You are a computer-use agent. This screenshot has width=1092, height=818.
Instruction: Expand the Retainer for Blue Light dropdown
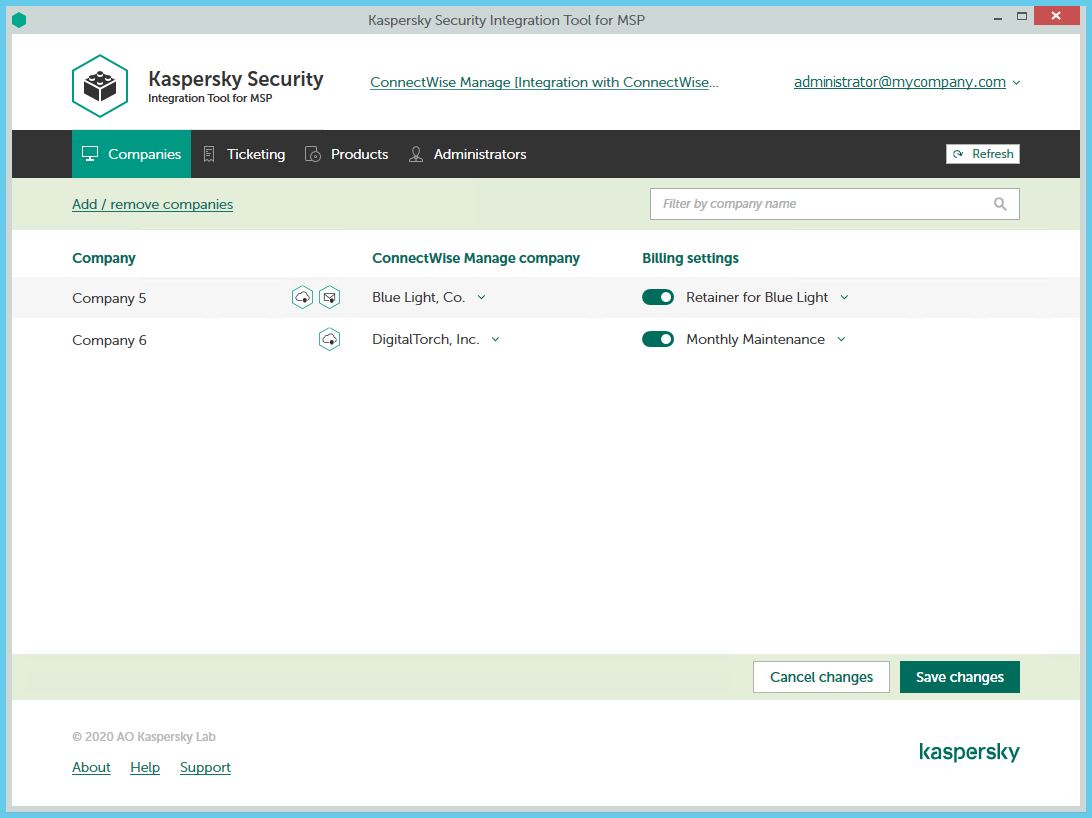pos(844,297)
